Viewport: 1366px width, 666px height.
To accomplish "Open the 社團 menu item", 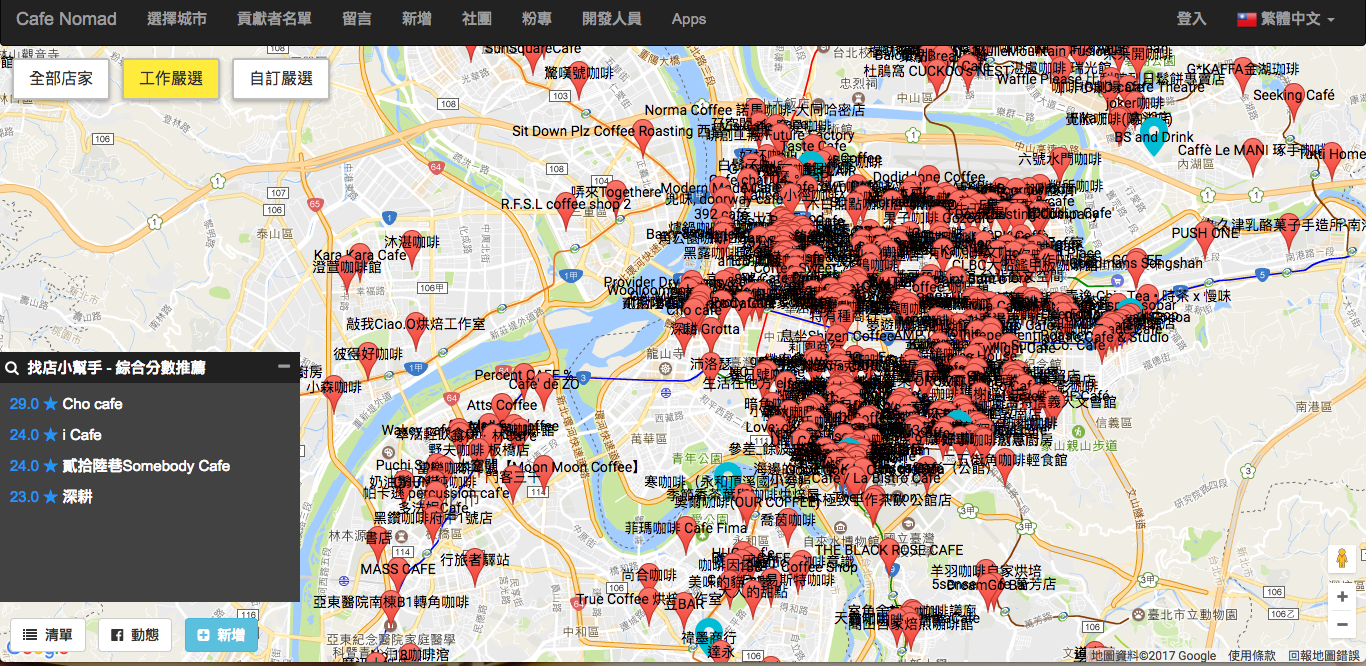I will tap(477, 19).
